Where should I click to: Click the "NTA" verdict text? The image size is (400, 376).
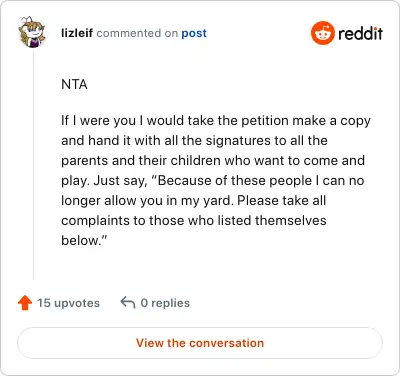click(x=74, y=85)
